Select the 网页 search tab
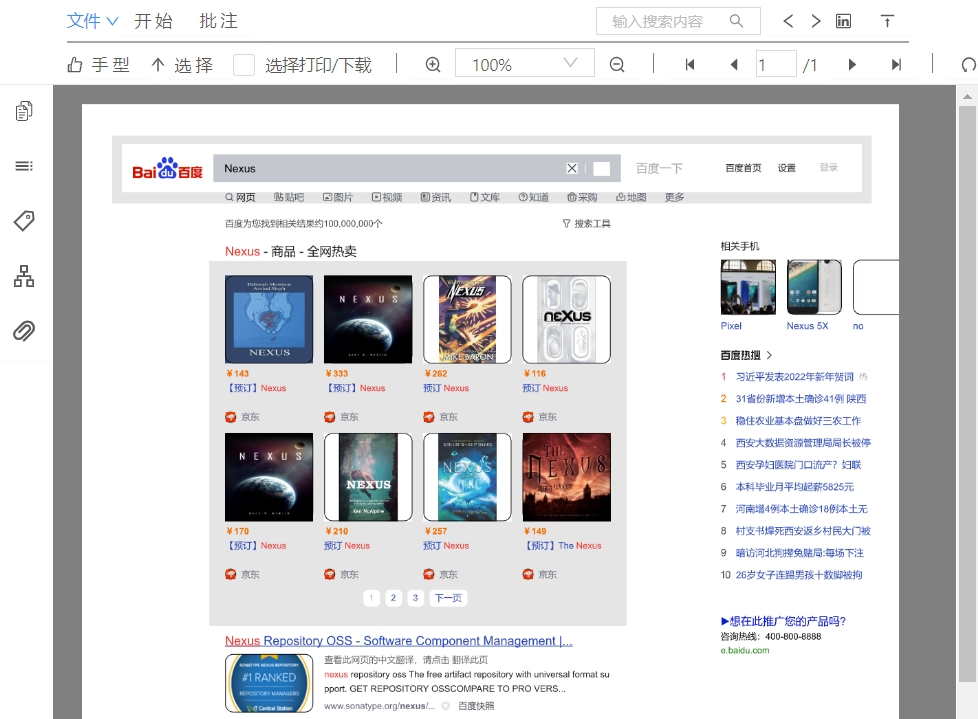Screen dimensions: 978x719 point(240,197)
